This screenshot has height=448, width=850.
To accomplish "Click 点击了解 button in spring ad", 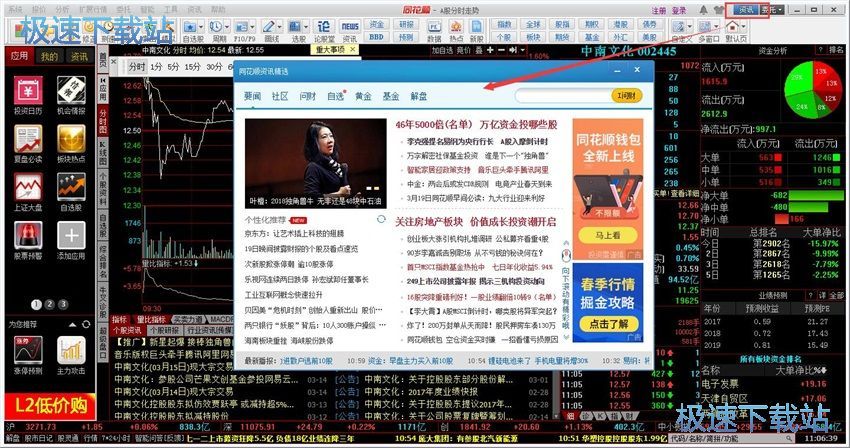I will (x=608, y=324).
